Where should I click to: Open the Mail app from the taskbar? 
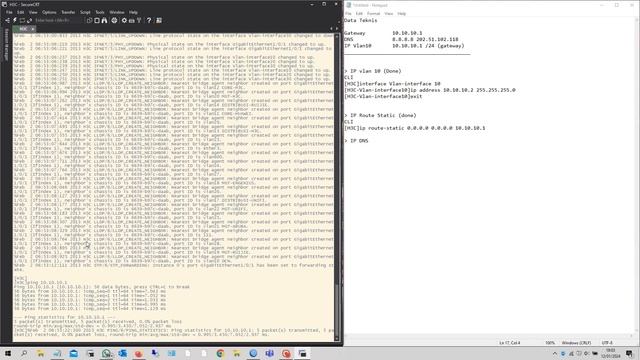pos(73,353)
